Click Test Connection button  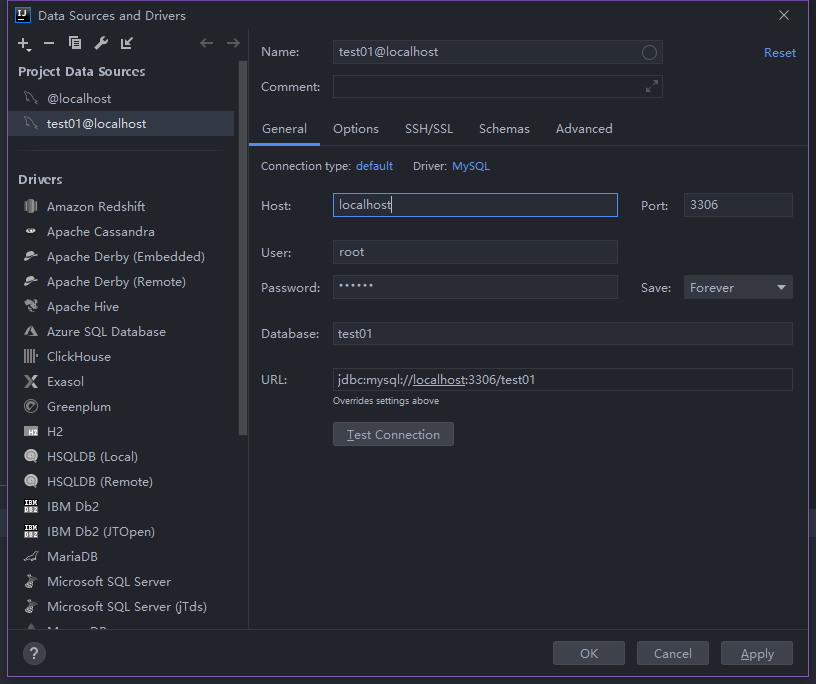(393, 434)
